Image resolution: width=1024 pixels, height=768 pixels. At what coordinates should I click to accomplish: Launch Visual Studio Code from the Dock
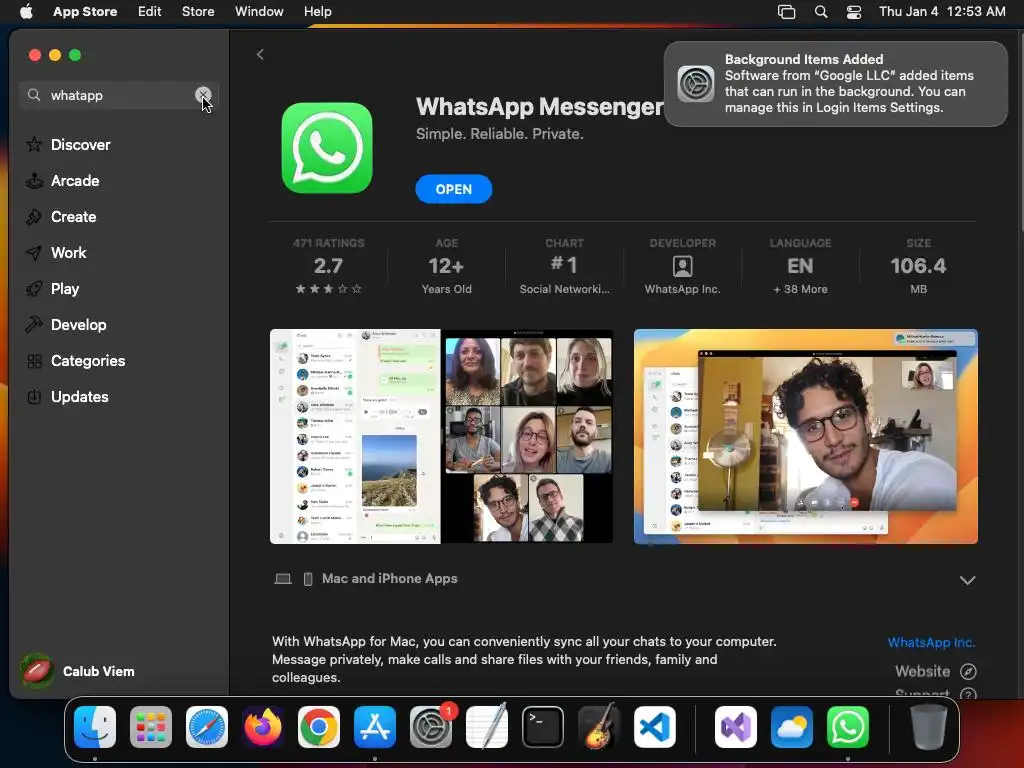[654, 727]
